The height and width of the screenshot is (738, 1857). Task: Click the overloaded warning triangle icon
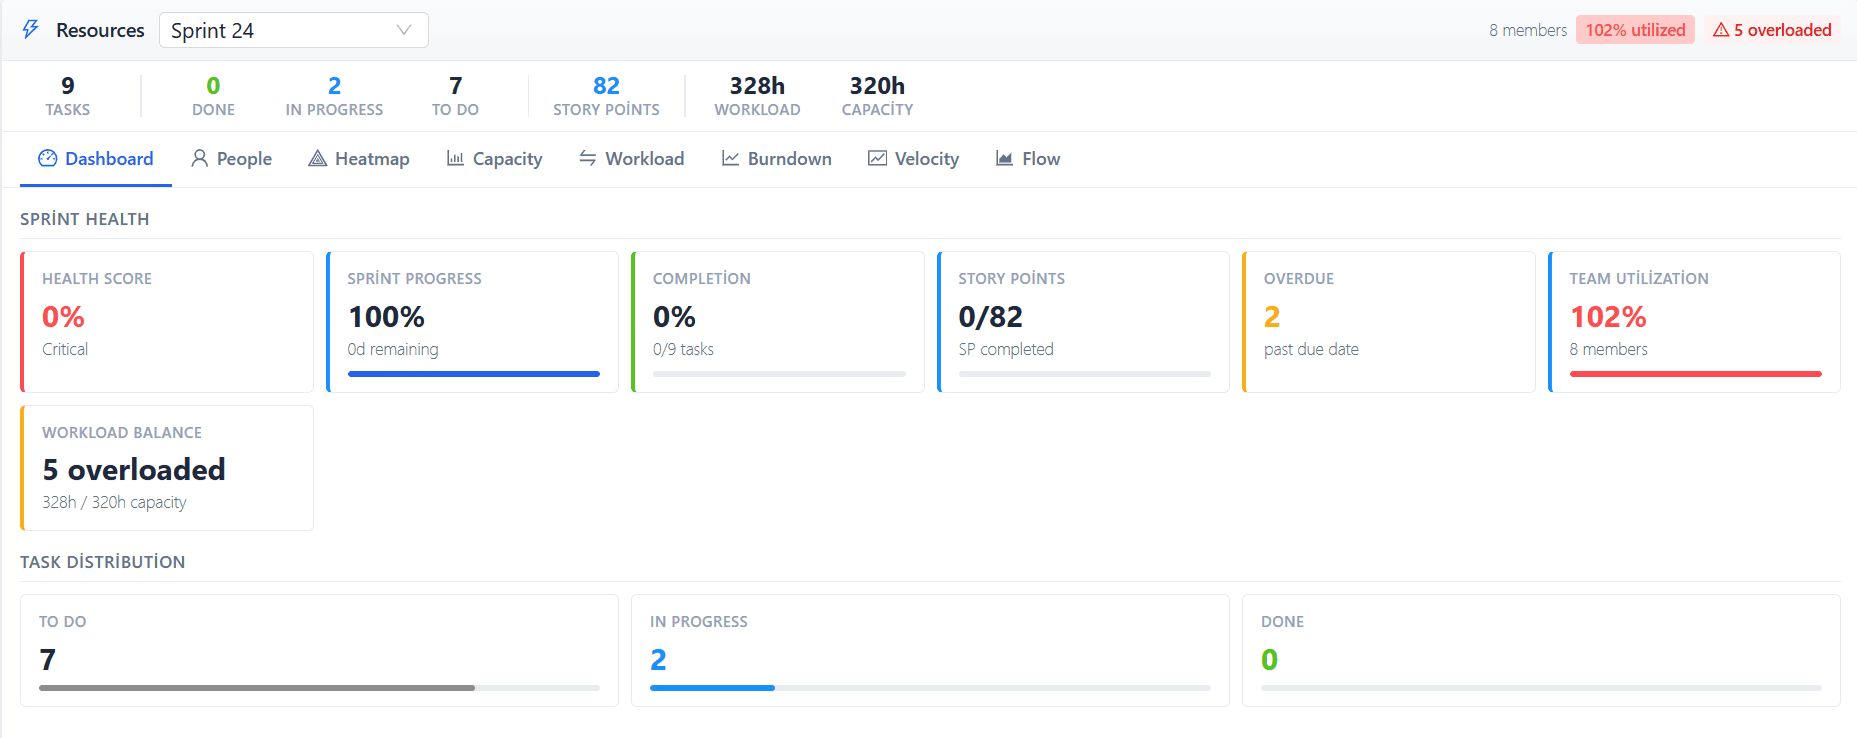(1721, 30)
